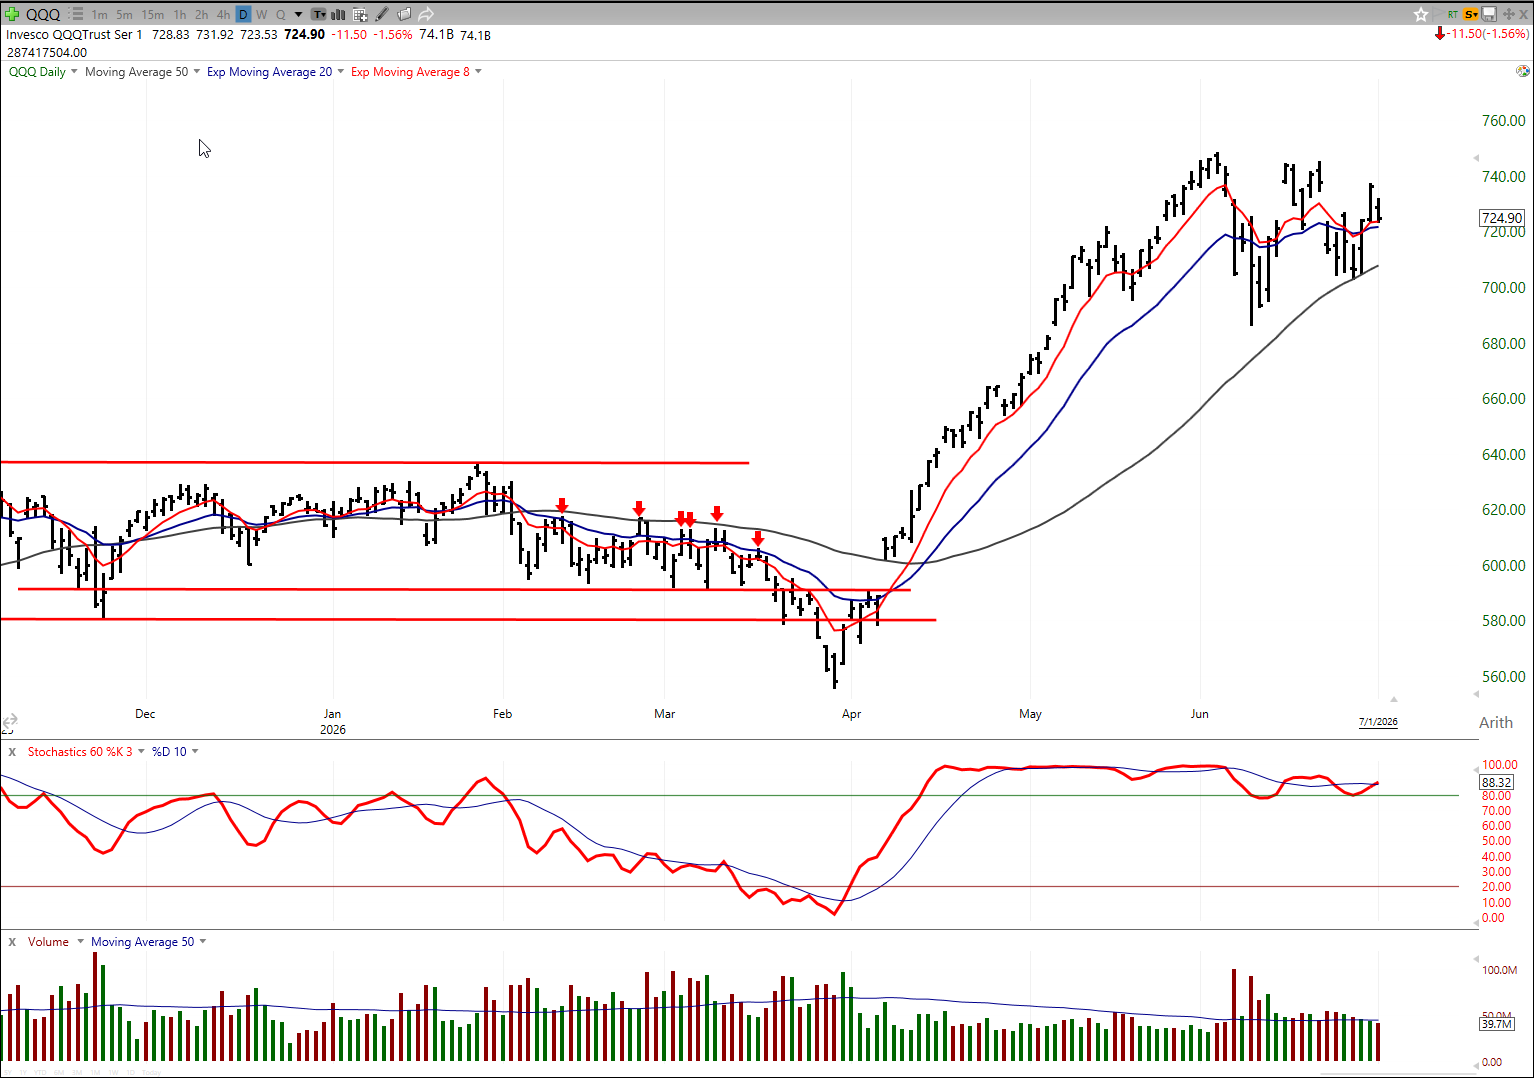The image size is (1534, 1078).
Task: Click the Arith scale type label
Action: coord(1496,723)
